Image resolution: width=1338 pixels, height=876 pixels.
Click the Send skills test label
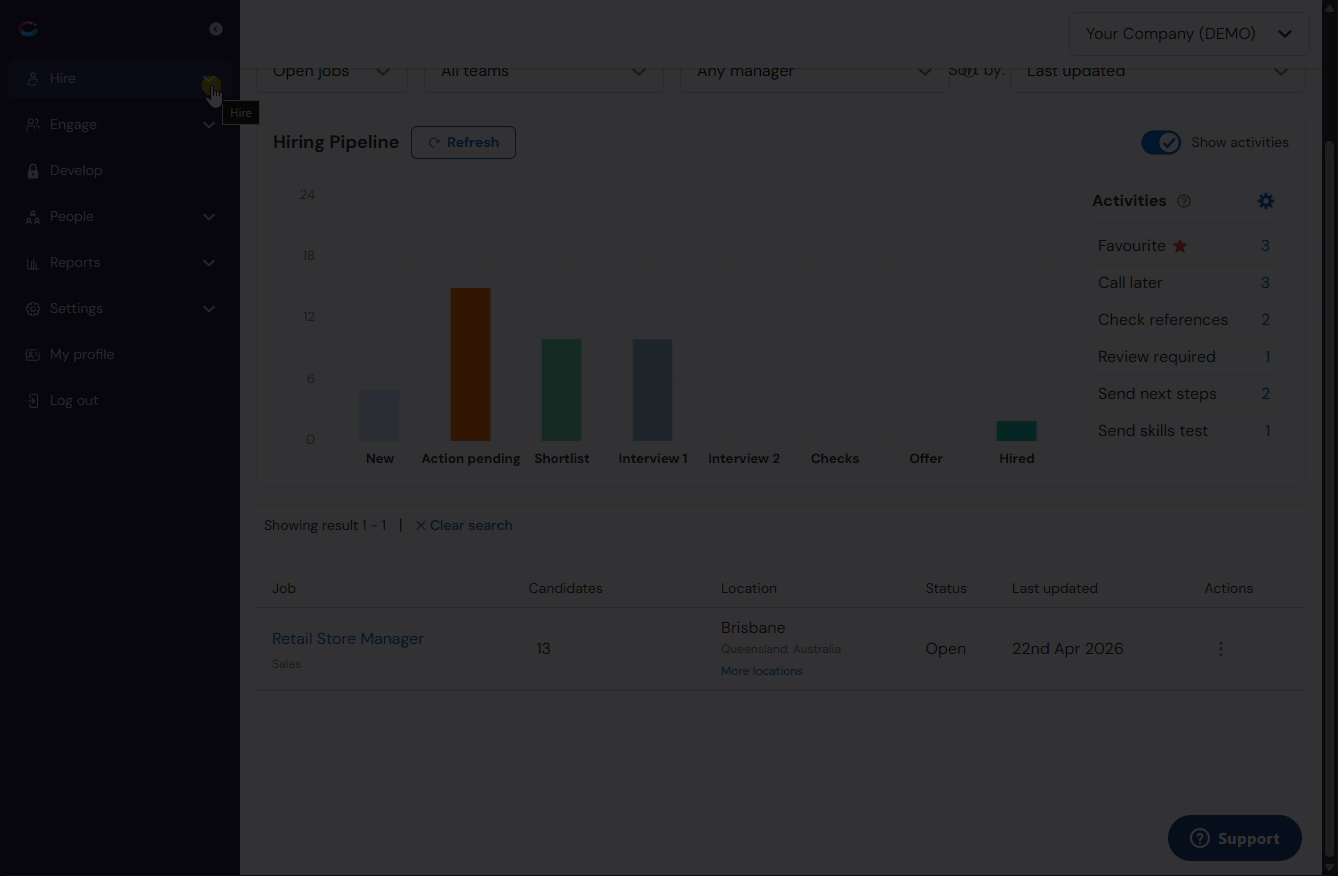[1153, 431]
